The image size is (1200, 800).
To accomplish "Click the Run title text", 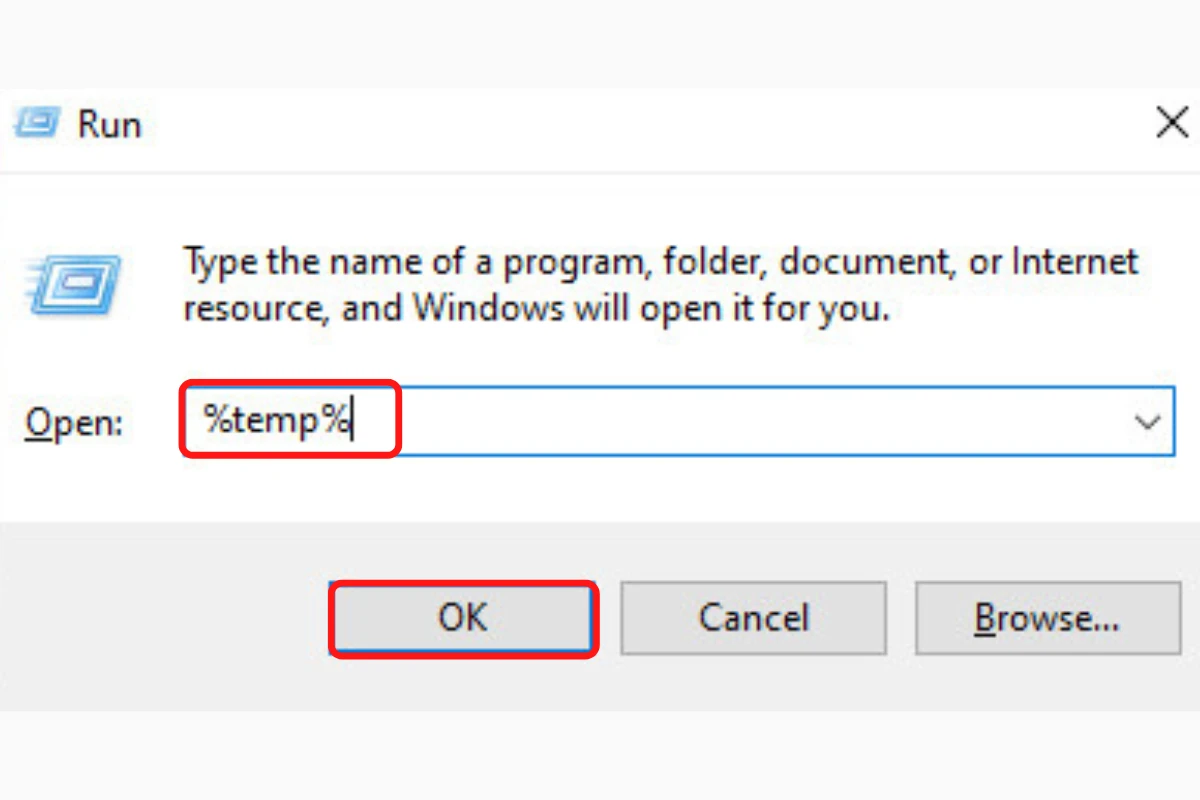I will (x=110, y=124).
